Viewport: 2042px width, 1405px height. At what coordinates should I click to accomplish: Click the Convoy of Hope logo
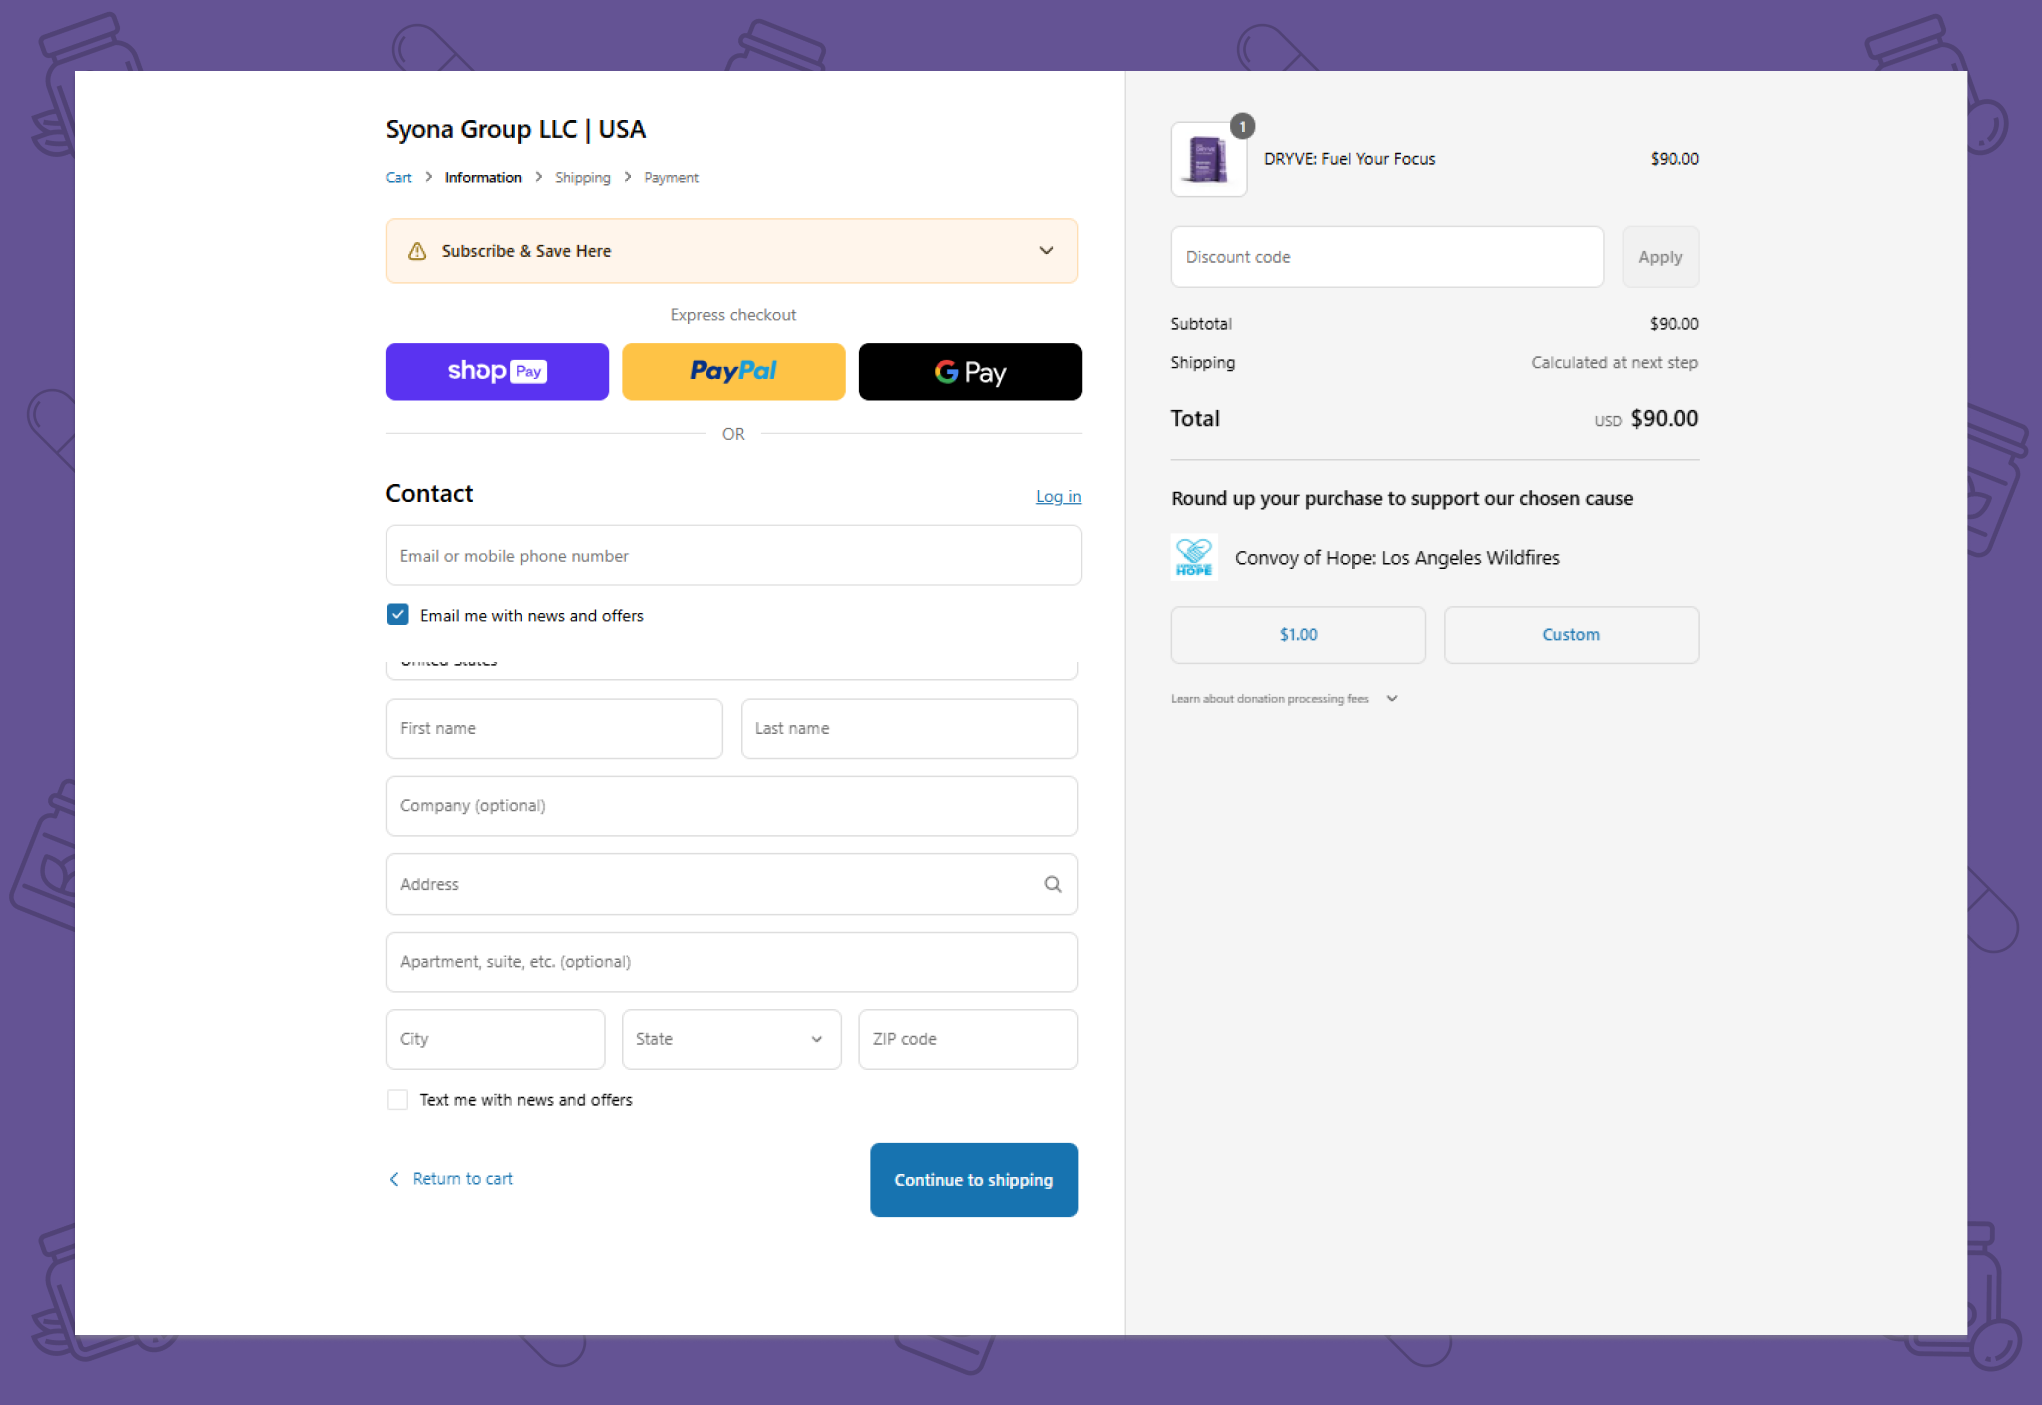coord(1194,557)
